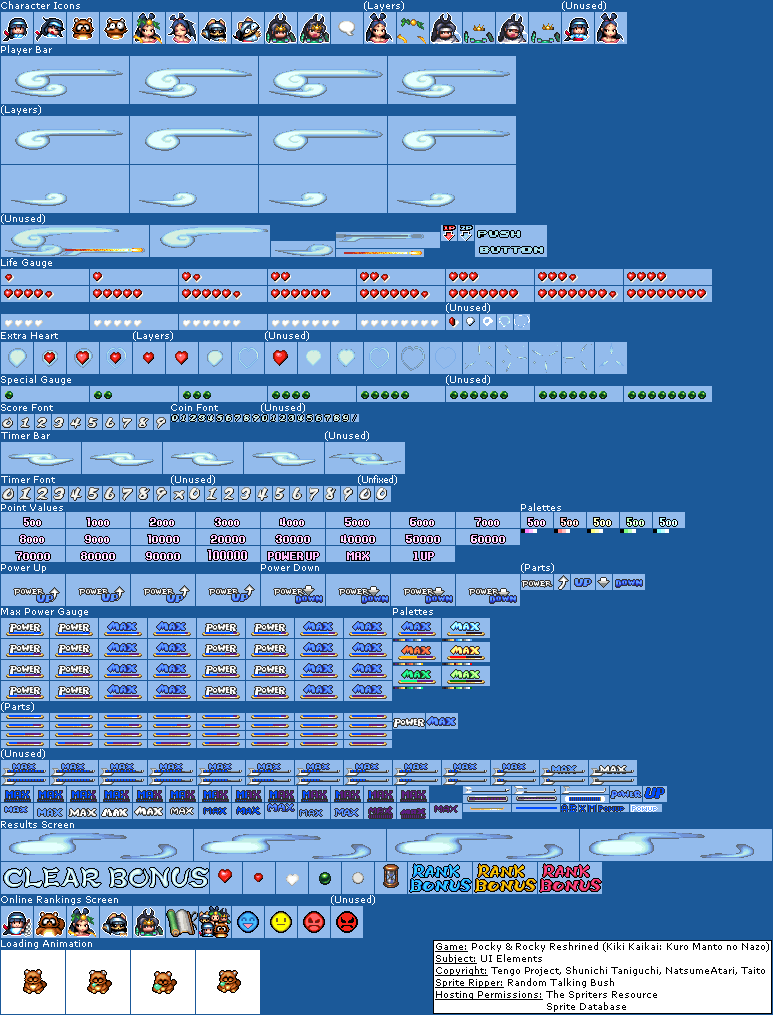Click the 'Score Font' label

coord(27,407)
